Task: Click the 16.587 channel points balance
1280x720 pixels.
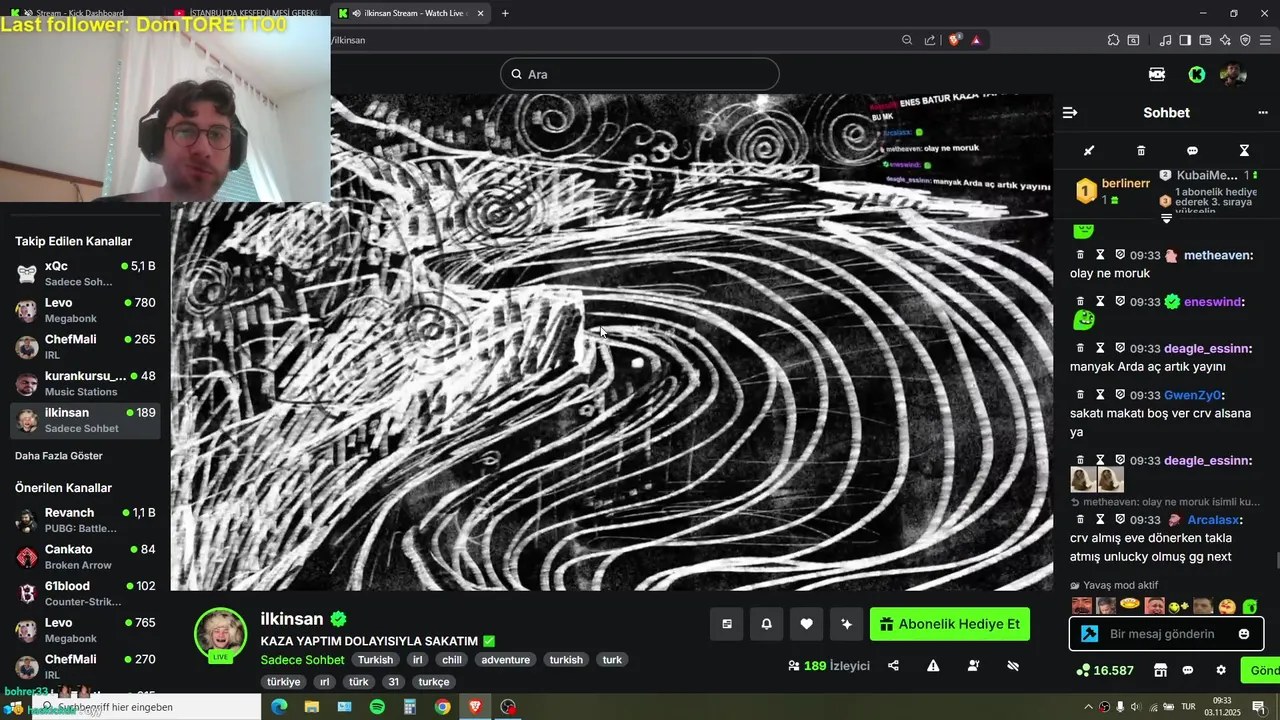Action: click(x=1105, y=670)
